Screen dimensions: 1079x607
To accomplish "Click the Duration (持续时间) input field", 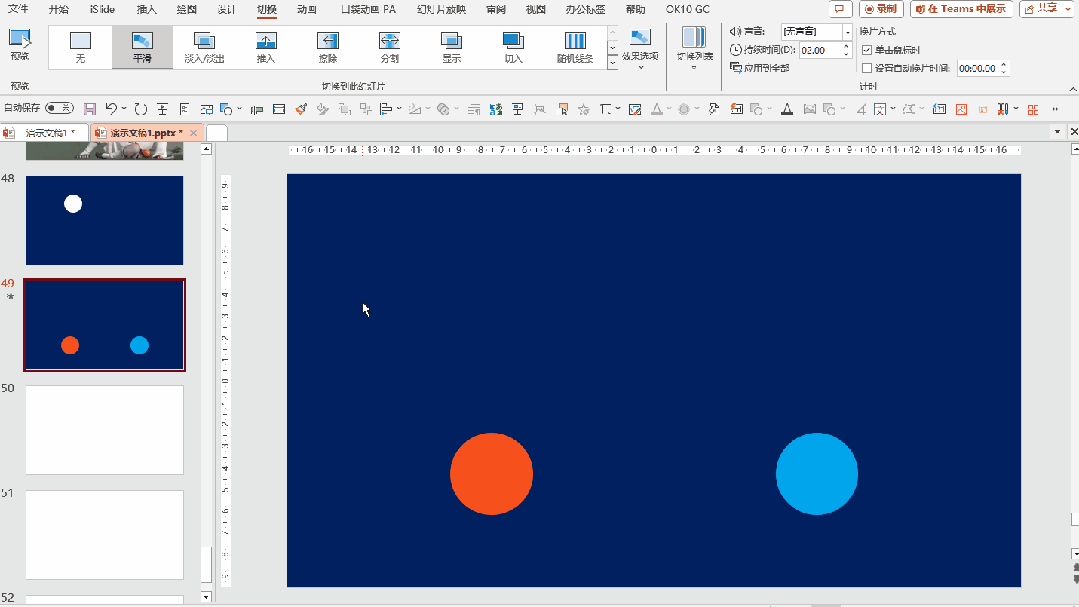I will [820, 50].
